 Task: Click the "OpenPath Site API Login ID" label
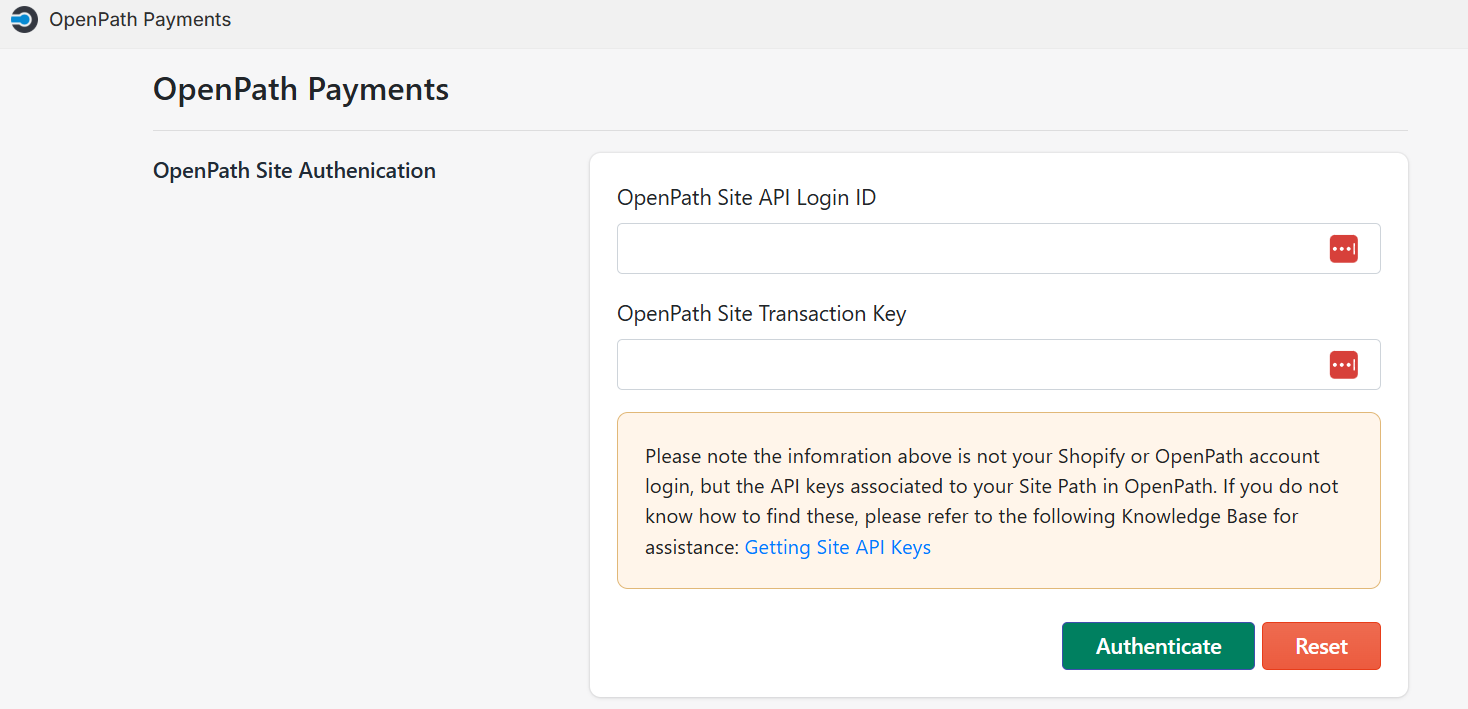tap(747, 198)
